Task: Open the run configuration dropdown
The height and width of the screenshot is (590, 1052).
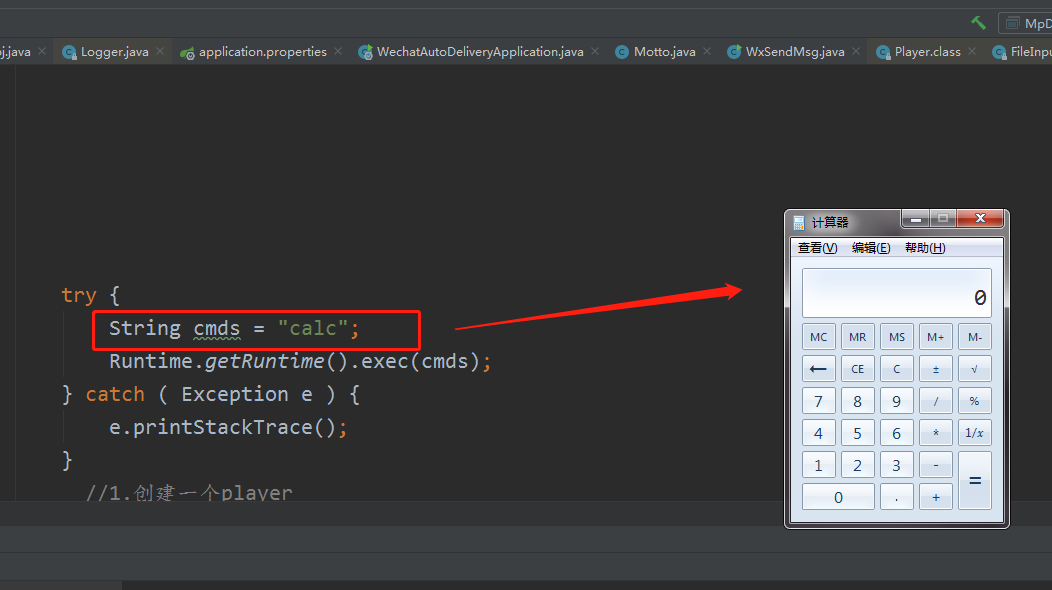Action: point(1025,23)
